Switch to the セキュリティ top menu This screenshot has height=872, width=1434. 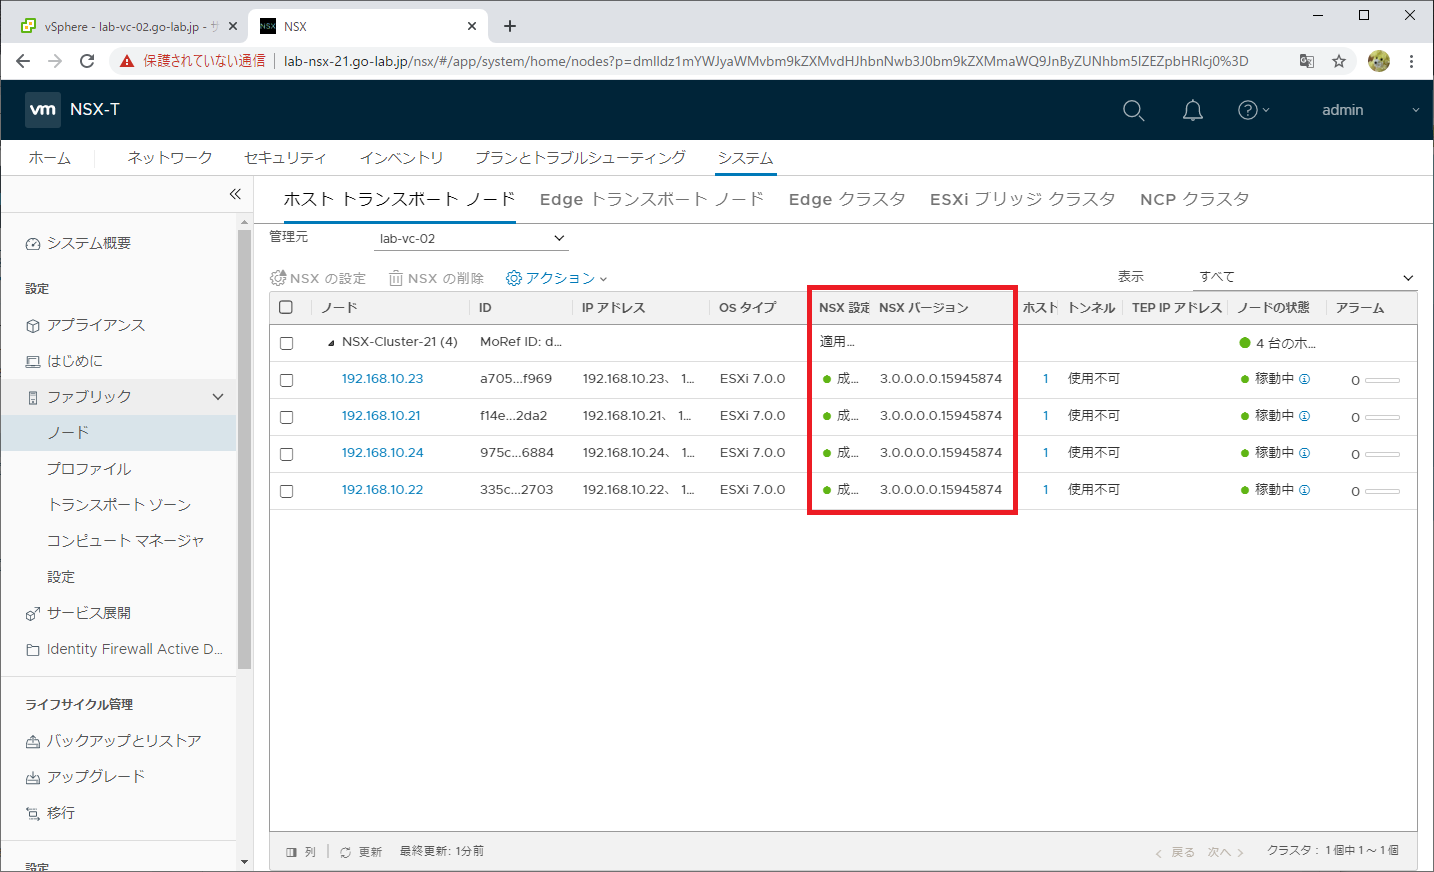(x=285, y=158)
